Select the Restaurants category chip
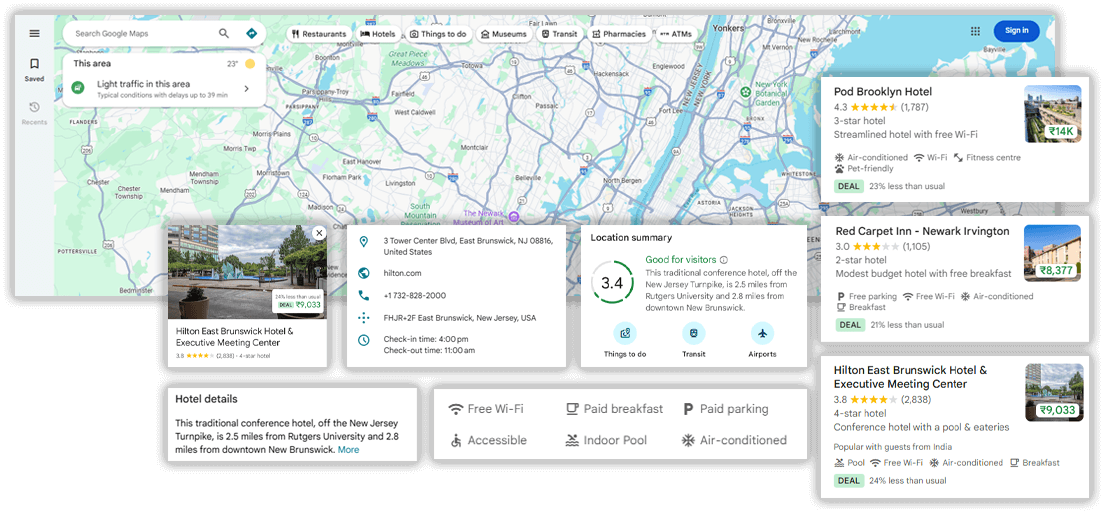The width and height of the screenshot is (1110, 518). pyautogui.click(x=319, y=34)
